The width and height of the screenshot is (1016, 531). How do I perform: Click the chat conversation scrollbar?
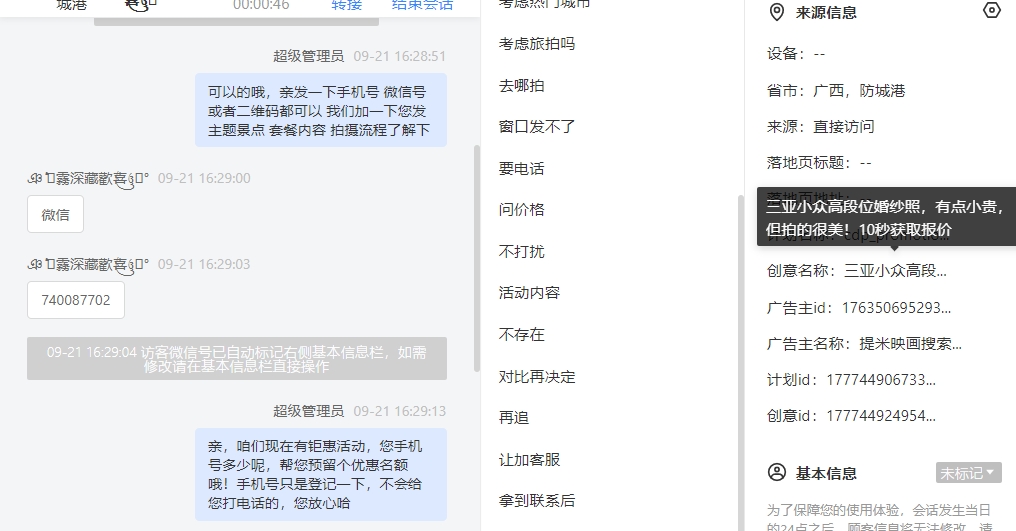tap(477, 258)
